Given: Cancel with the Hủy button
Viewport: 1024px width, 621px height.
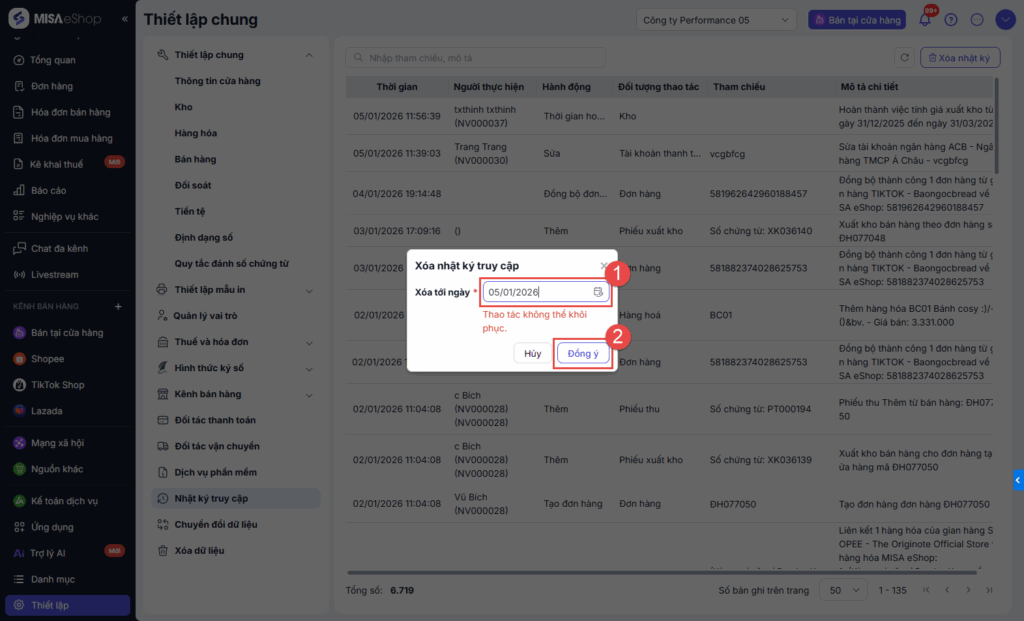Looking at the screenshot, I should pyautogui.click(x=532, y=353).
